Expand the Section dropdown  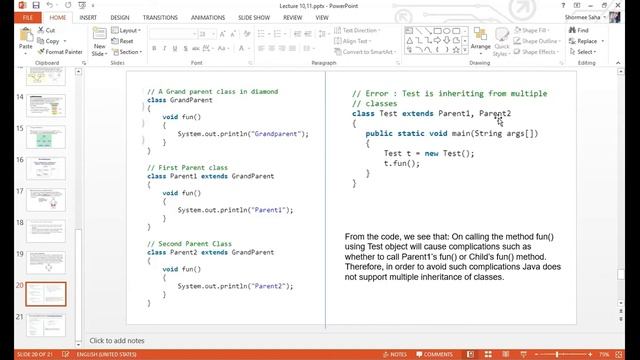(127, 52)
